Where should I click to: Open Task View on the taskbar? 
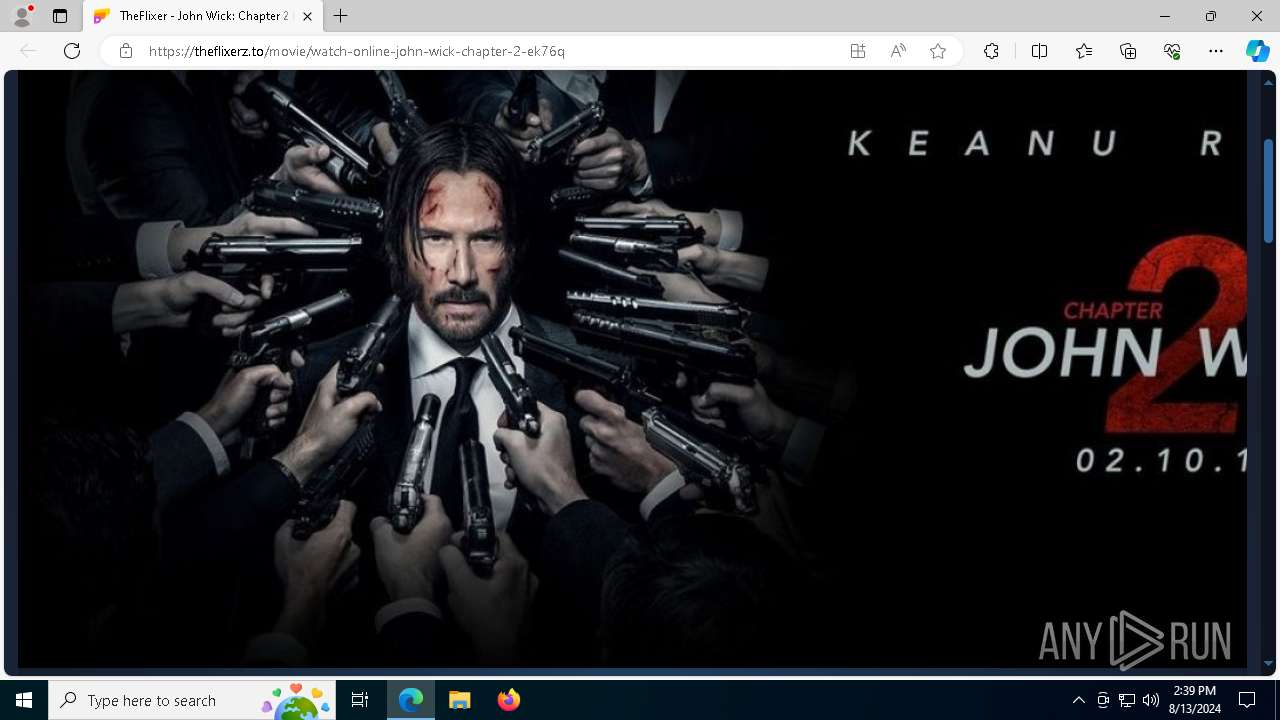pyautogui.click(x=360, y=700)
